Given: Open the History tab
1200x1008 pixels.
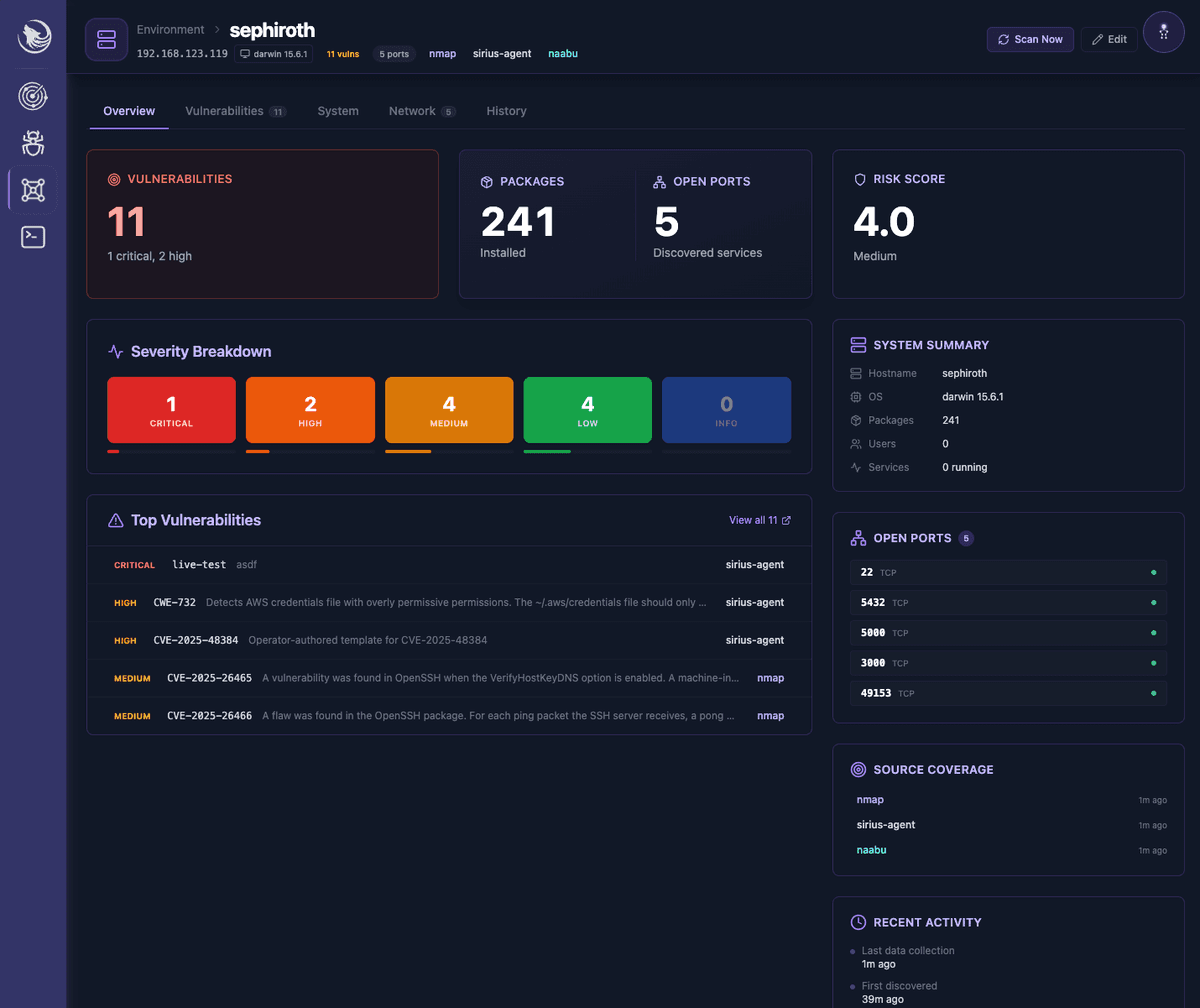Looking at the screenshot, I should coord(506,111).
